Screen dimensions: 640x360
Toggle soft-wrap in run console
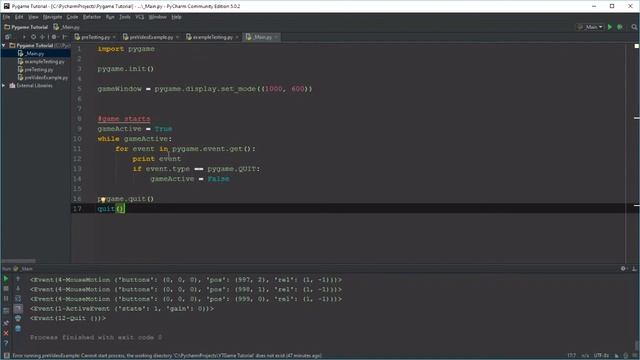[18, 298]
